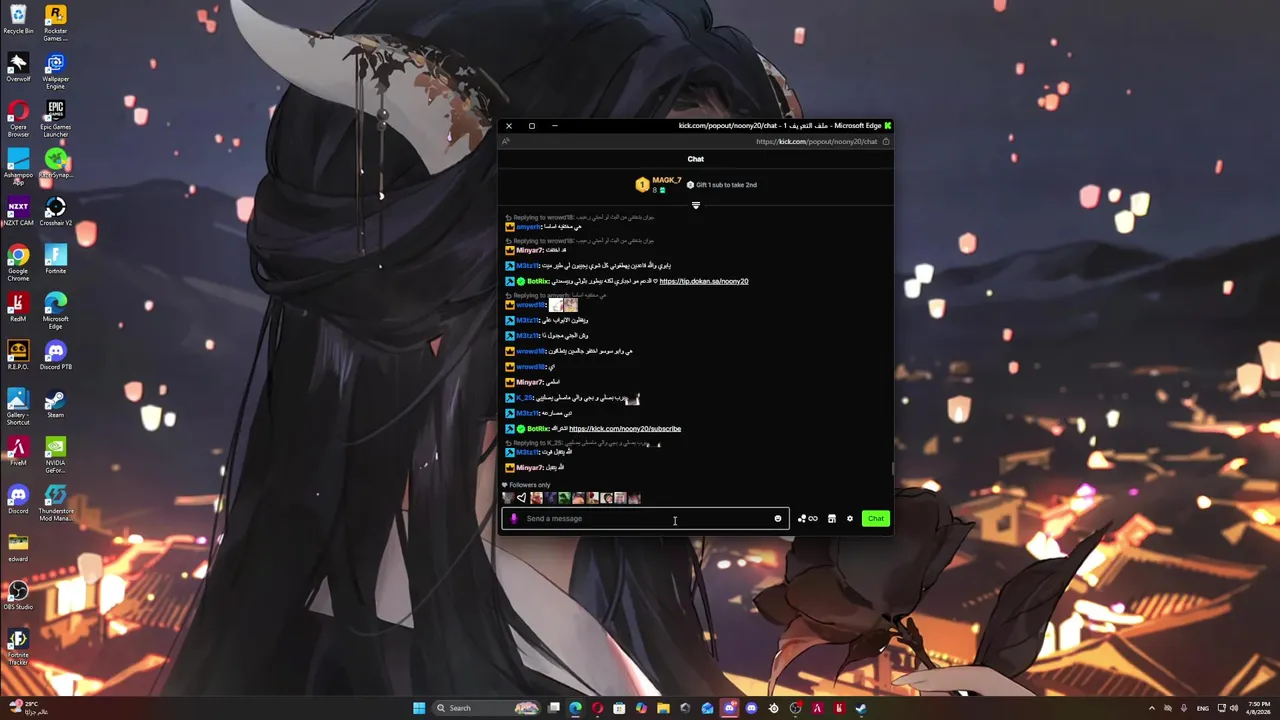Screen dimensions: 1280x720
Task: Open the tip.dokan.sa/noony20 link
Action: tap(703, 281)
